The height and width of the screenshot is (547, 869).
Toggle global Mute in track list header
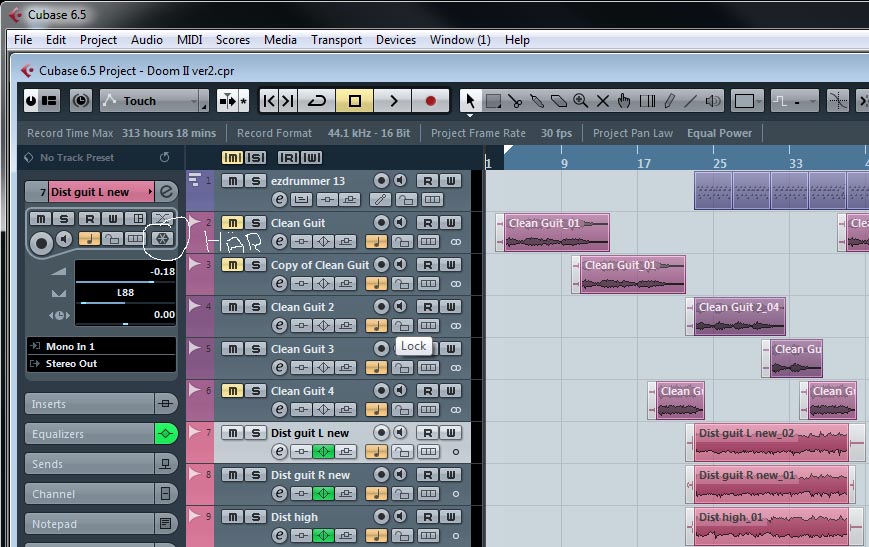click(232, 157)
